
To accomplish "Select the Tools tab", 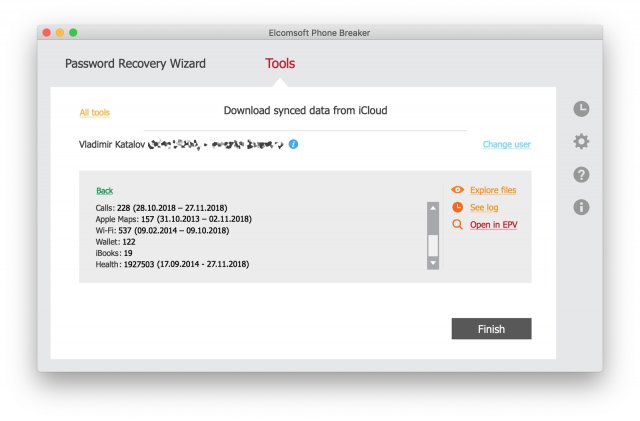I will (280, 64).
